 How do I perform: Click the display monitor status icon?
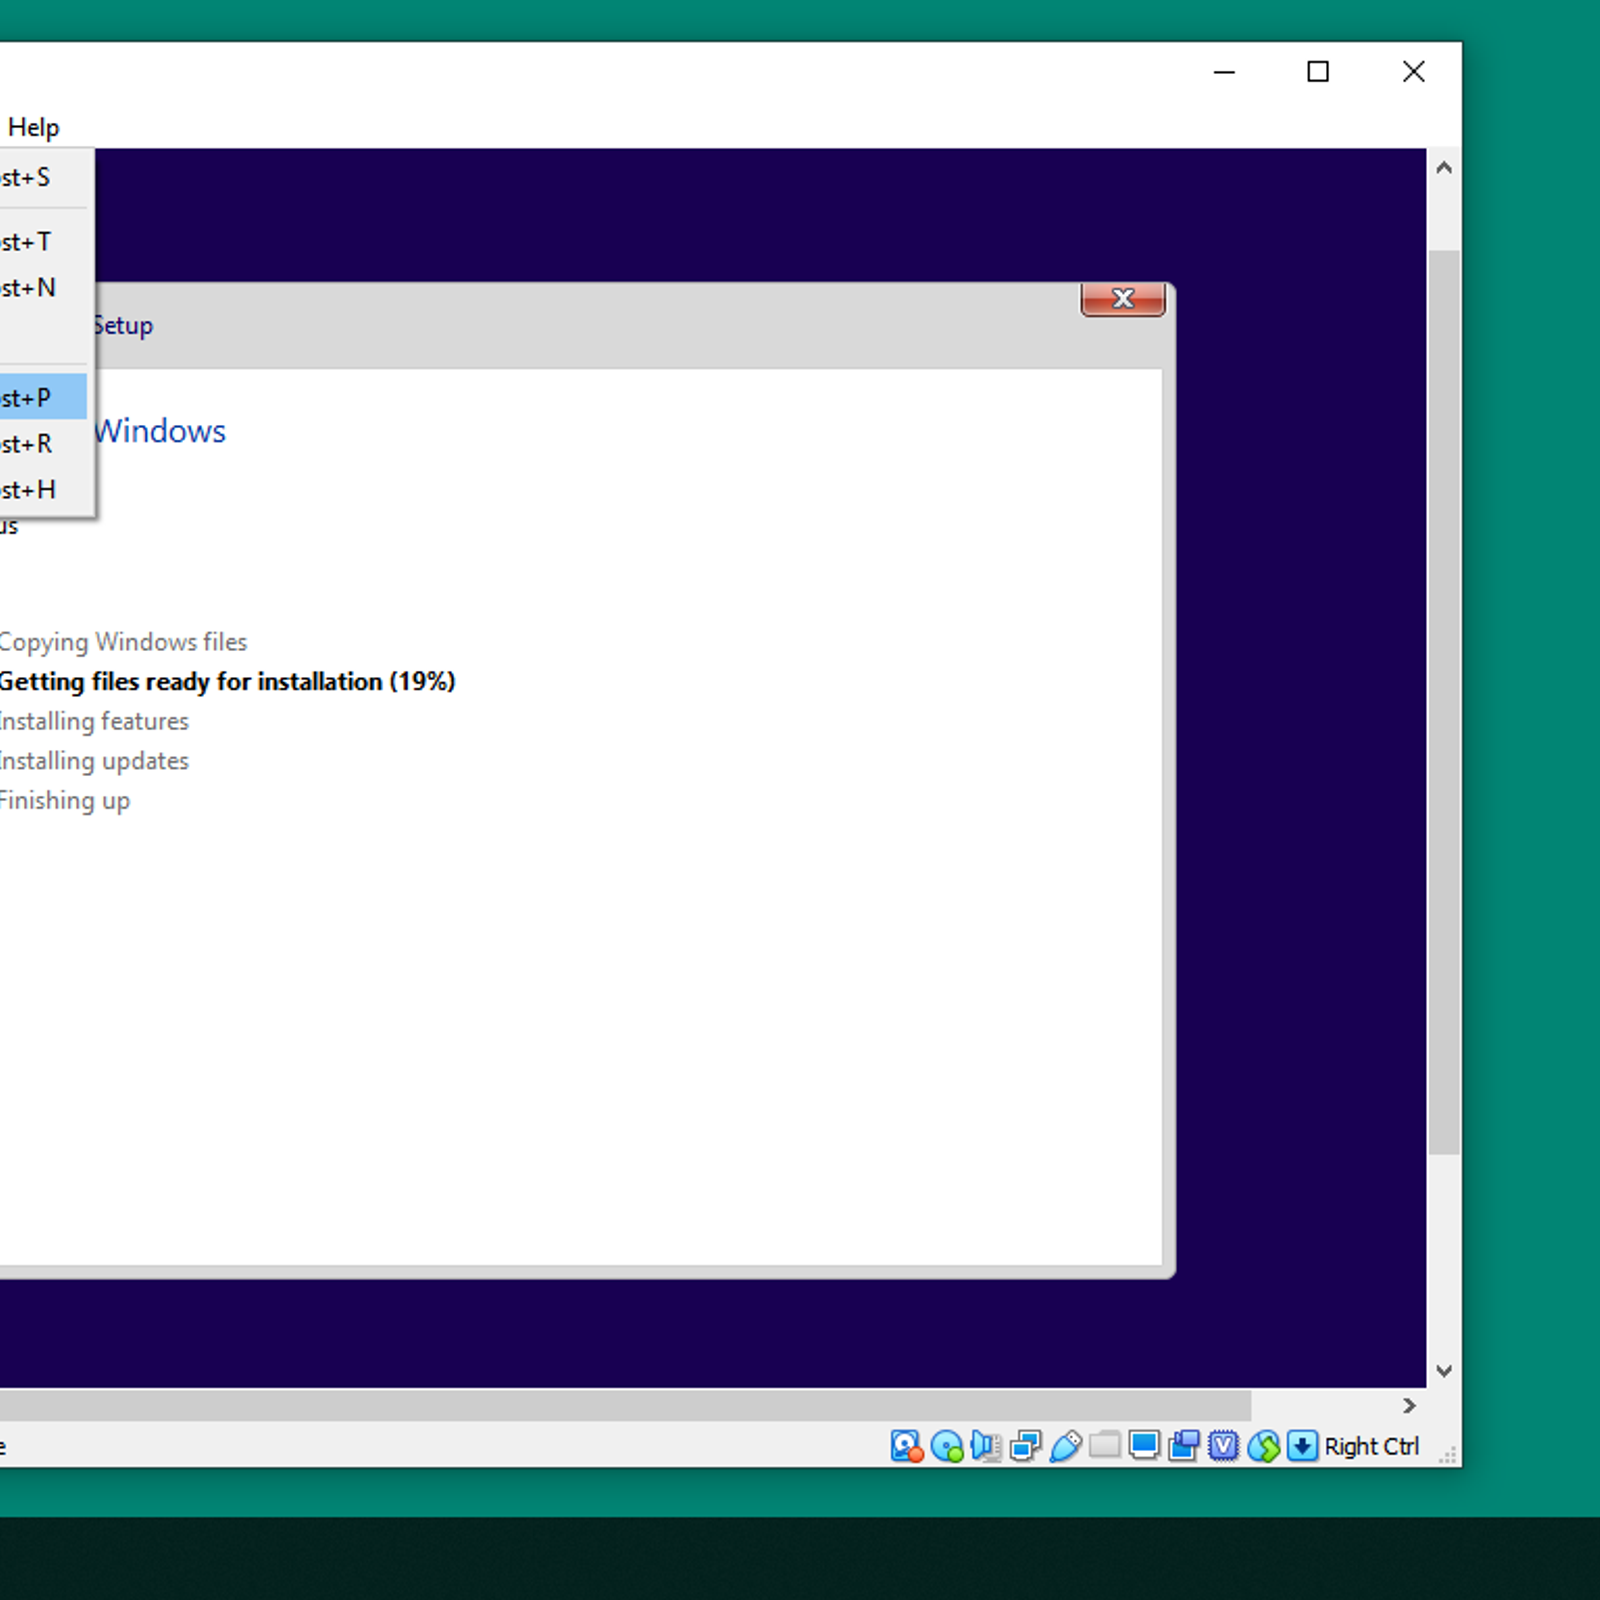coord(1144,1446)
